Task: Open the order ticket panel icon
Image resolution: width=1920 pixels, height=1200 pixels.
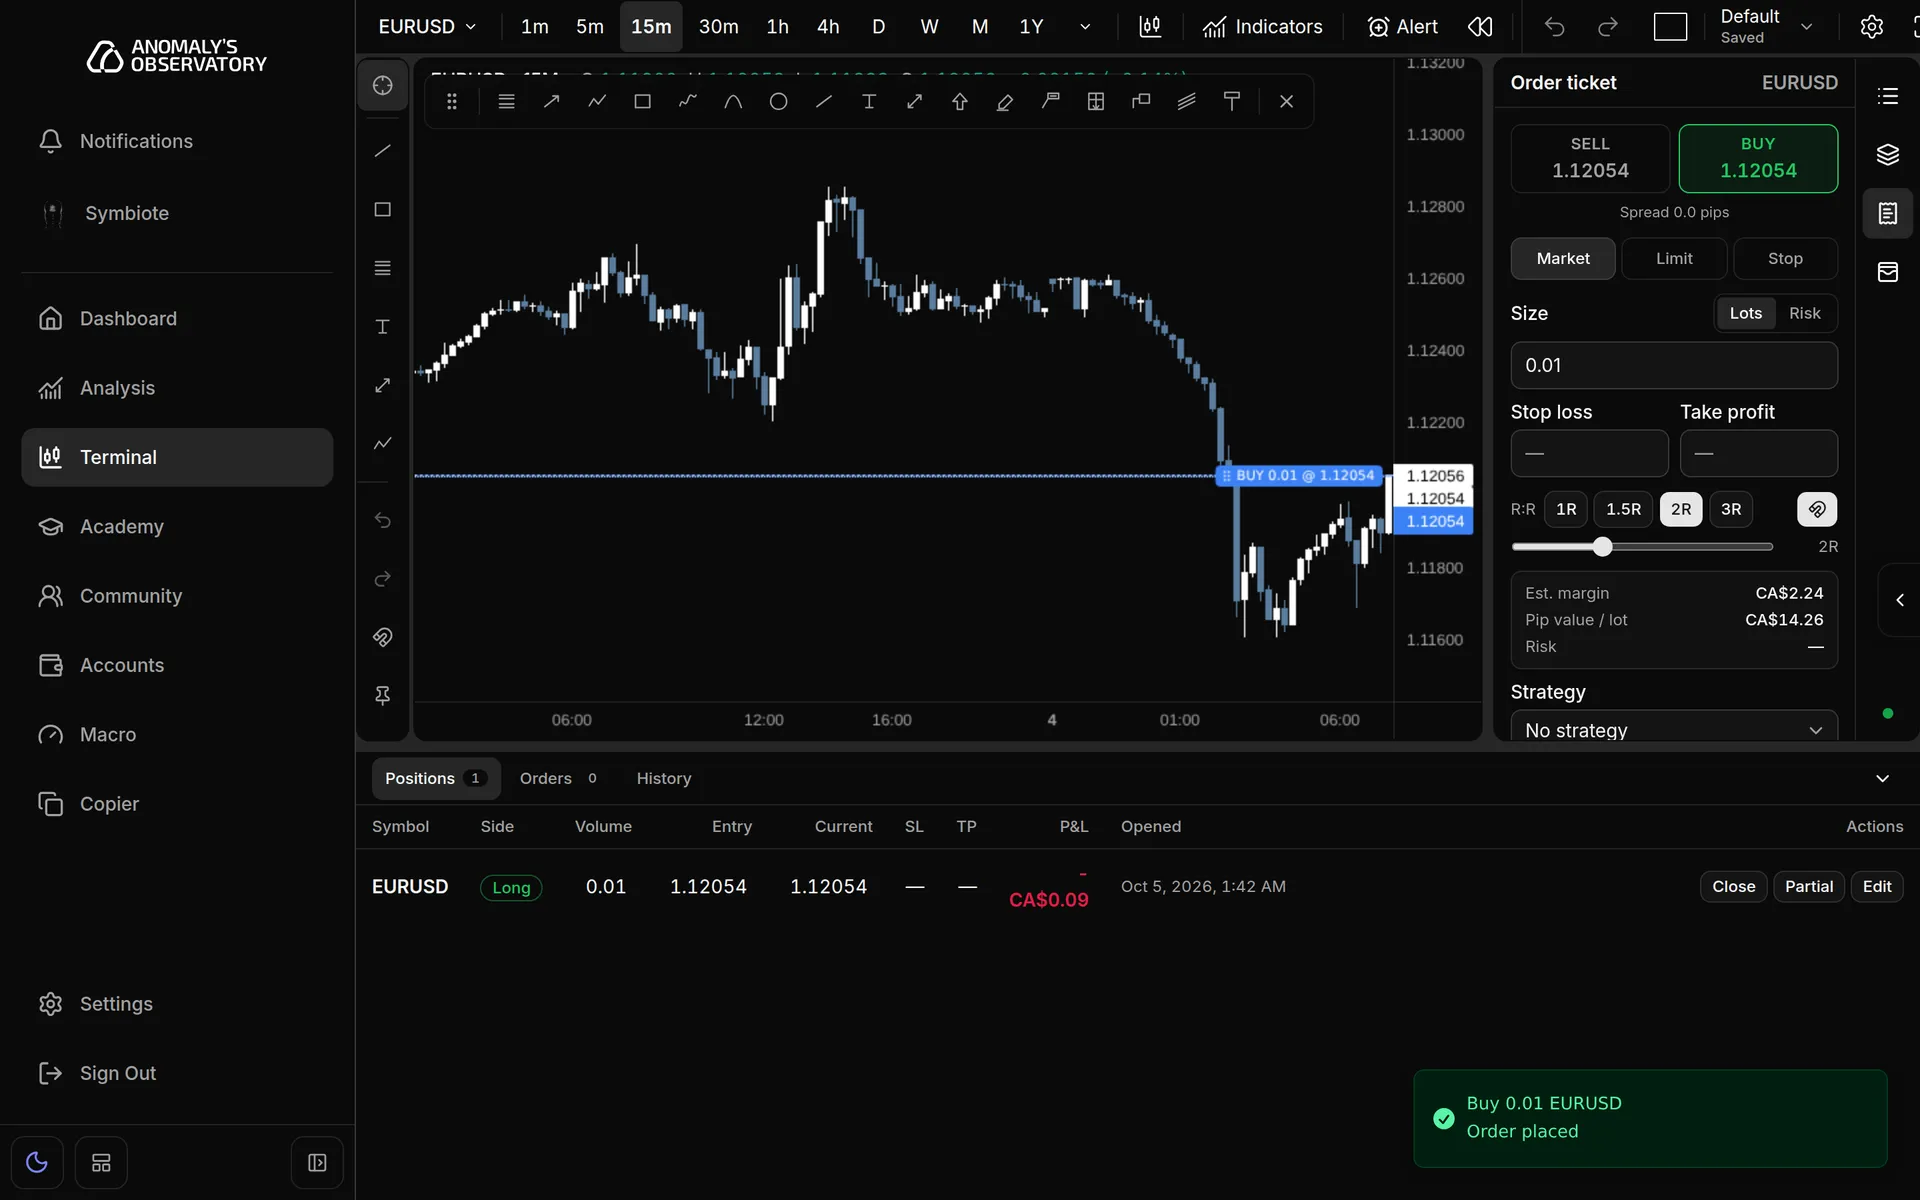Action: 1887,213
